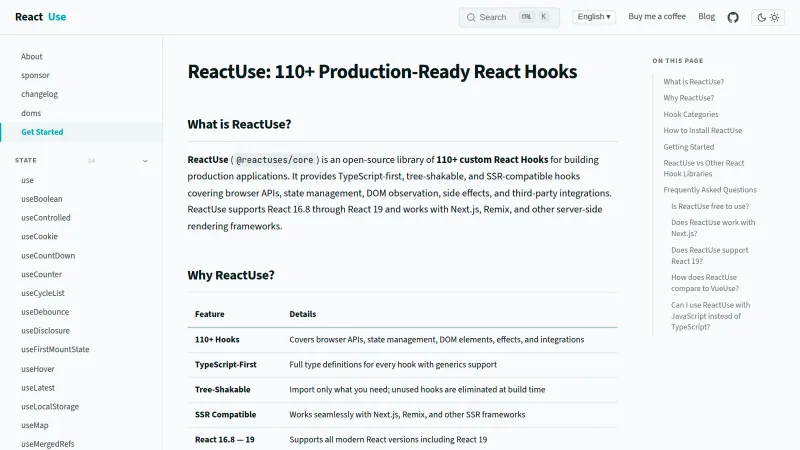This screenshot has height=450, width=800.
Task: Click the search magnifier icon
Action: (x=471, y=17)
